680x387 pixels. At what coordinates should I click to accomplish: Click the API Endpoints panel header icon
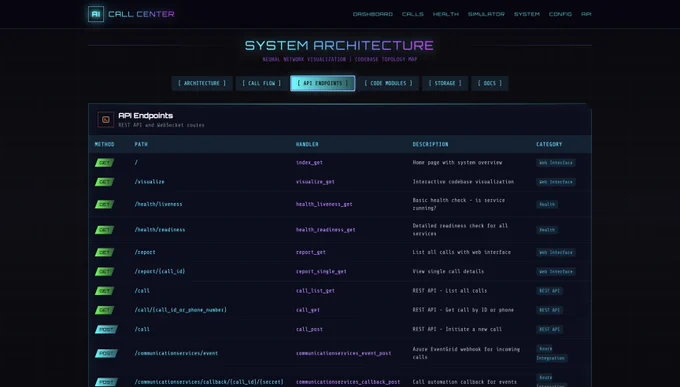[105, 119]
